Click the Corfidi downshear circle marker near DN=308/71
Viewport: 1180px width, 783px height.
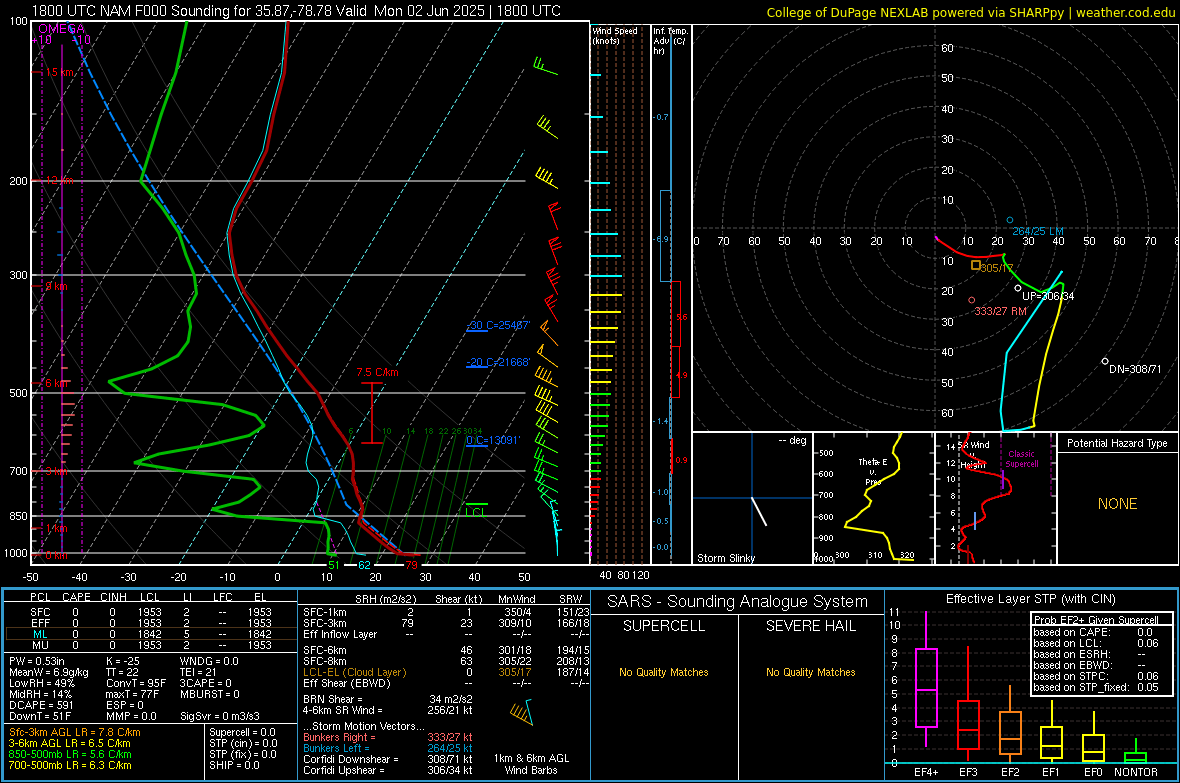[1105, 361]
